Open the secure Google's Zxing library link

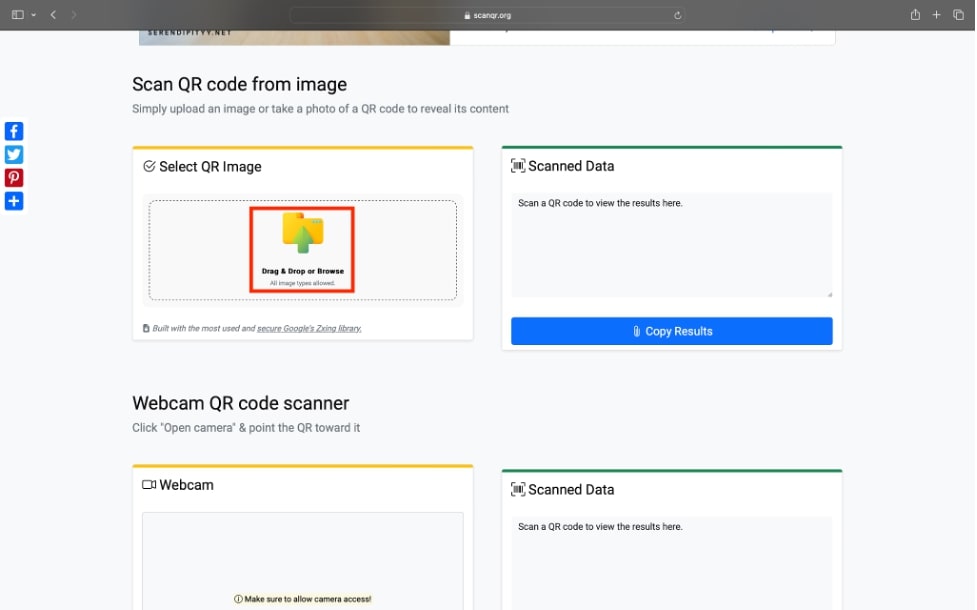(309, 328)
